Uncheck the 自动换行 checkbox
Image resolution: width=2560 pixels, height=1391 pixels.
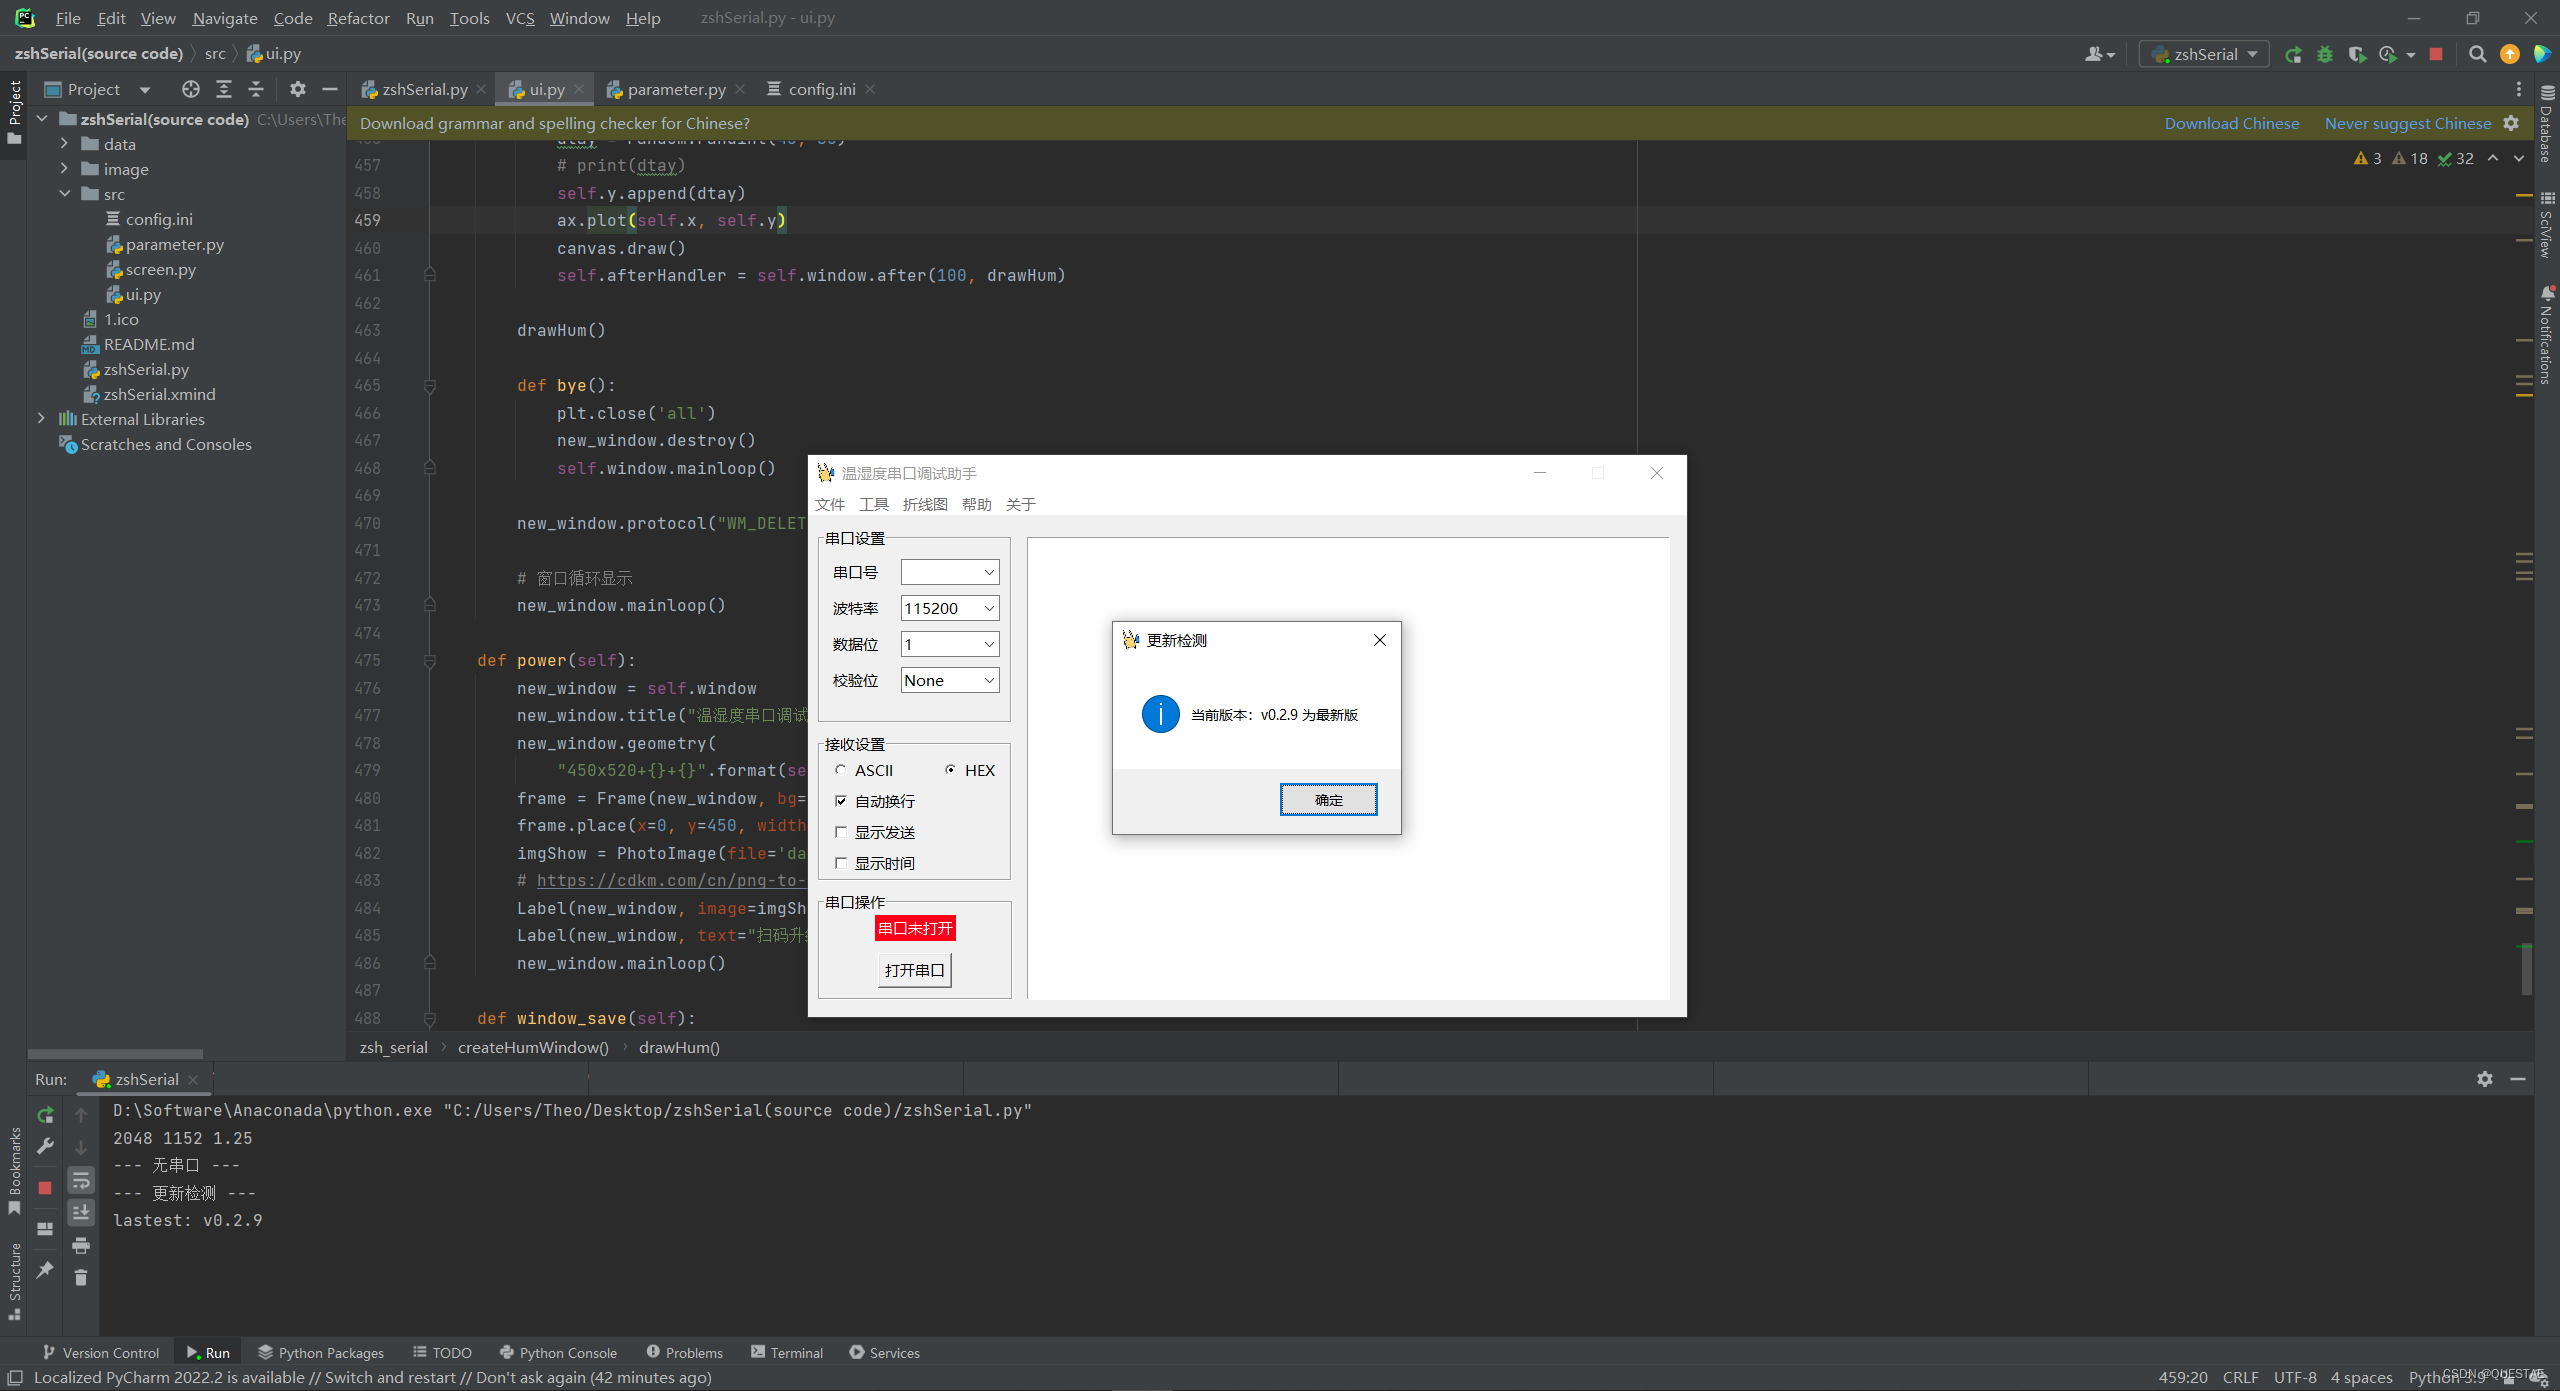pos(841,801)
